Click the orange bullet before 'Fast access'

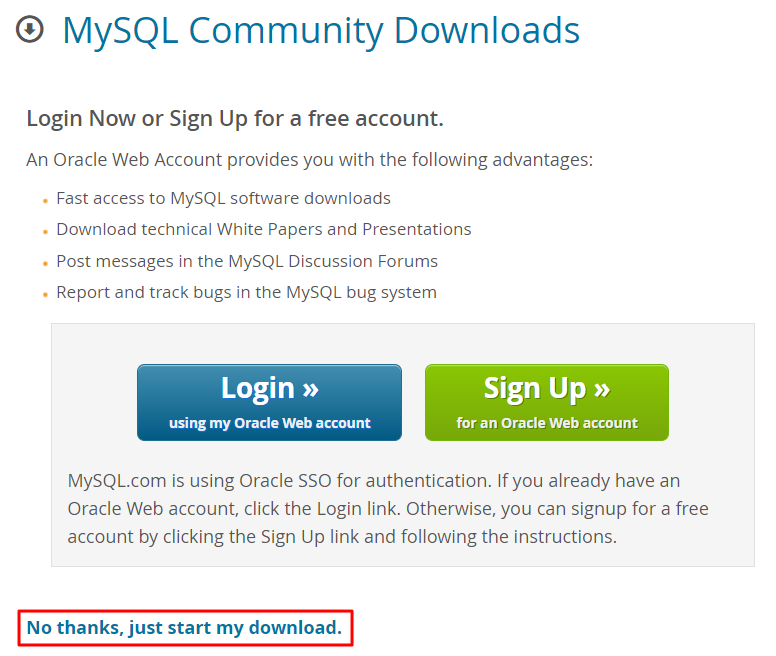45,201
